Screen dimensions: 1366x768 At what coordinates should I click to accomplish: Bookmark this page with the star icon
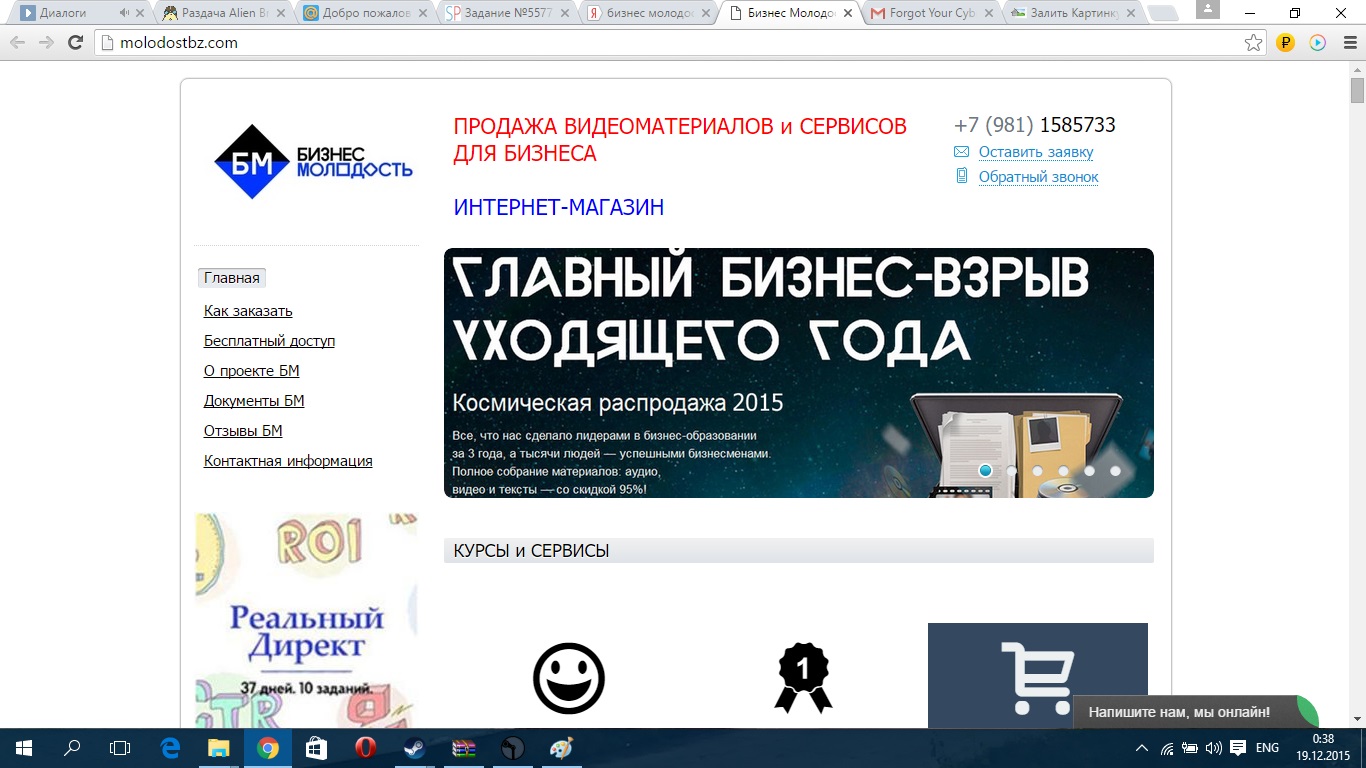click(x=1253, y=43)
